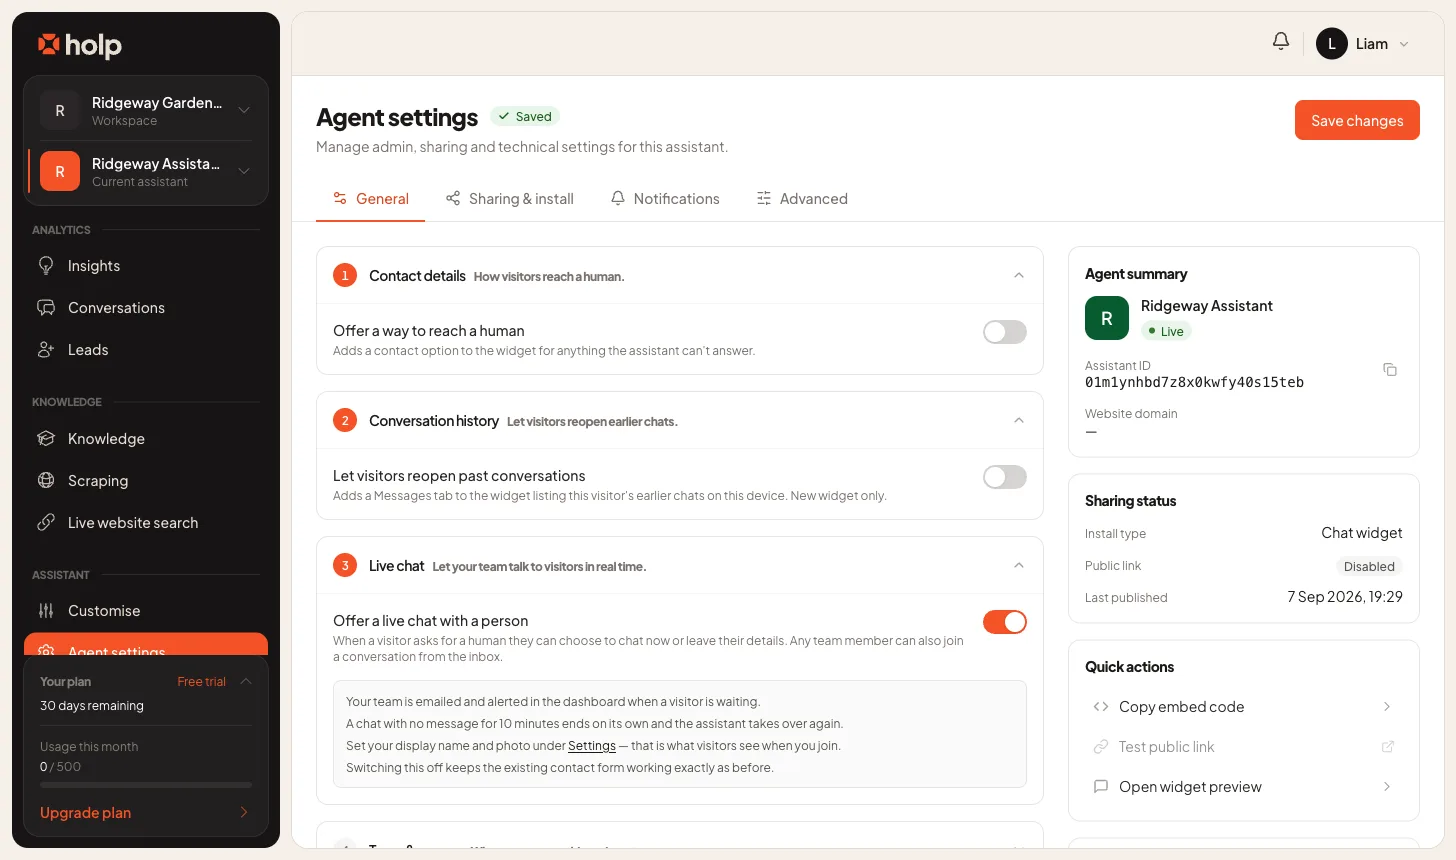Image resolution: width=1456 pixels, height=860 pixels.
Task: Open Leads in the sidebar
Action: [x=146, y=350]
